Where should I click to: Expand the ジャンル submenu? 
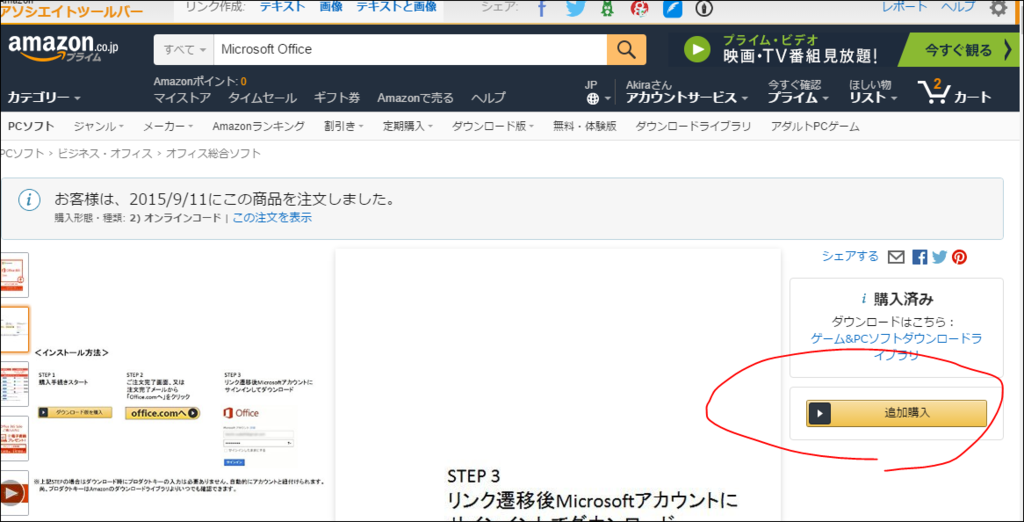(98, 127)
